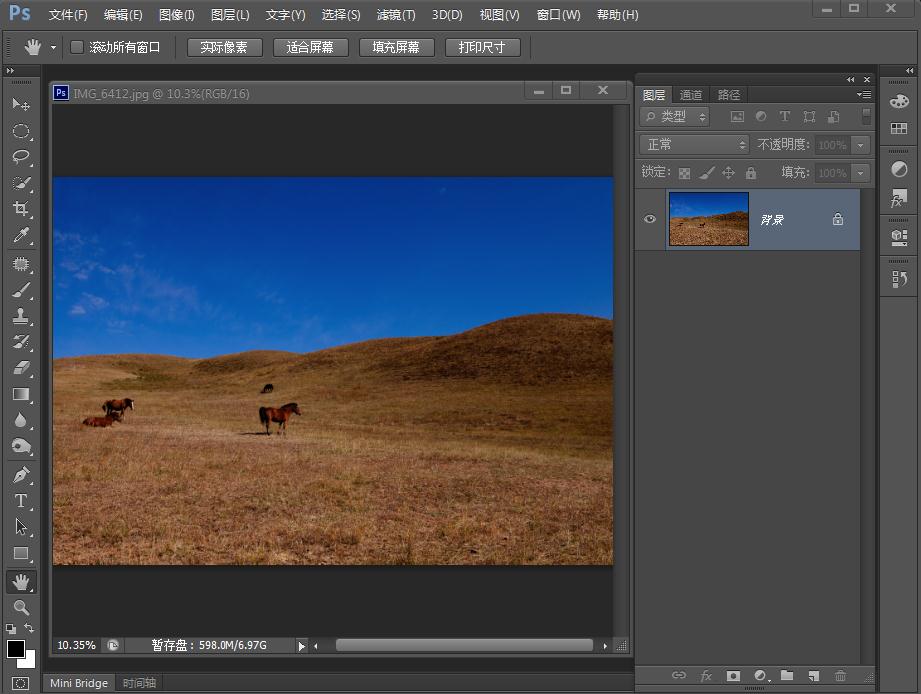Switch to the Channels tab
The height and width of the screenshot is (694, 921).
(691, 95)
